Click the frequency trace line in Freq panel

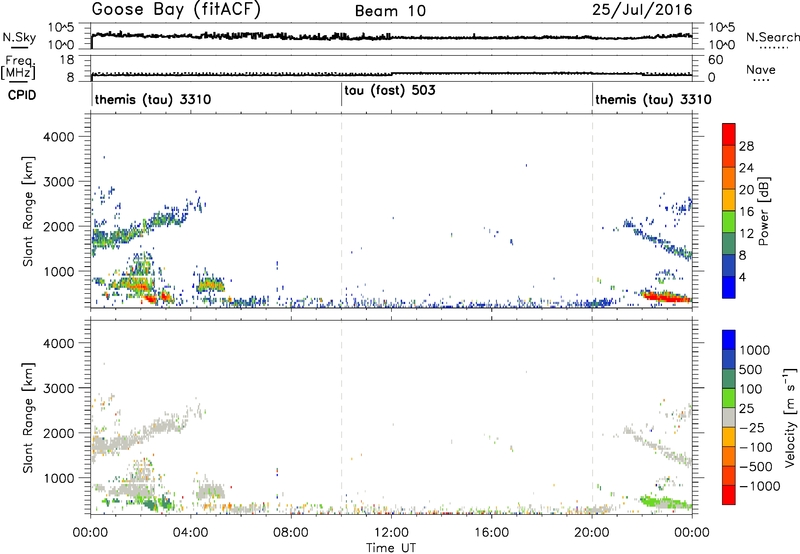pyautogui.click(x=392, y=74)
